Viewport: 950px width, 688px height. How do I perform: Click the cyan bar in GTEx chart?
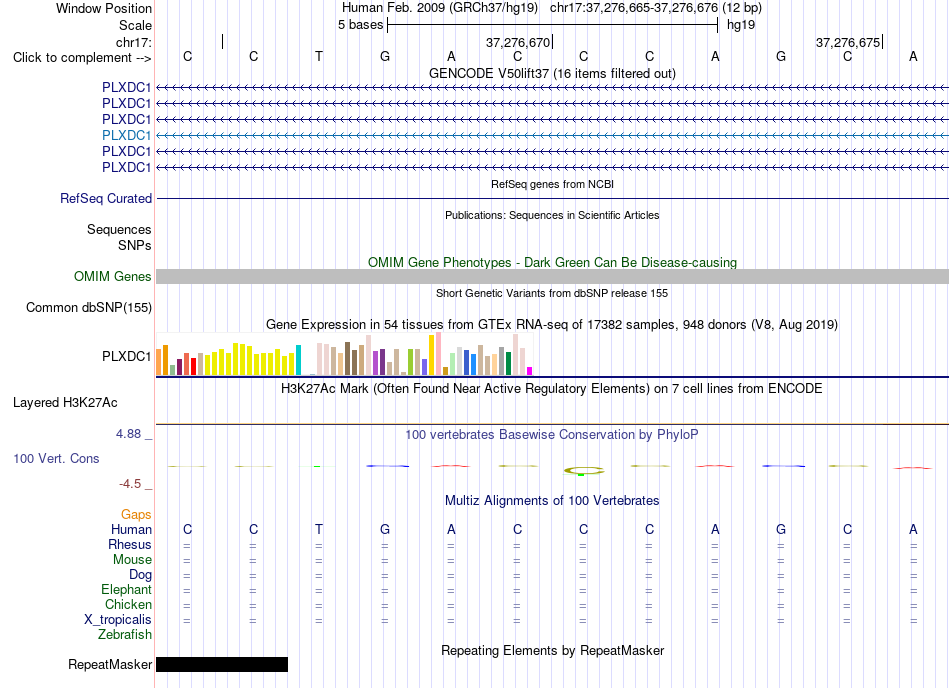(298, 360)
